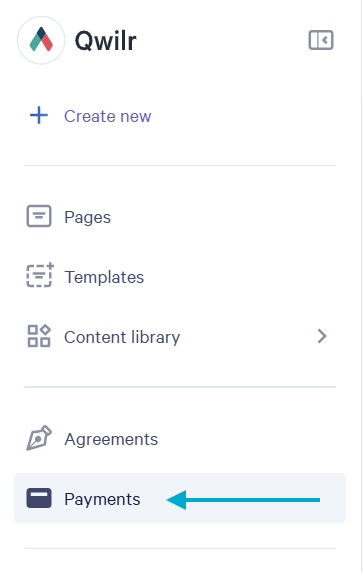Click the Templates dashed-page icon
The height and width of the screenshot is (572, 363).
point(39,275)
